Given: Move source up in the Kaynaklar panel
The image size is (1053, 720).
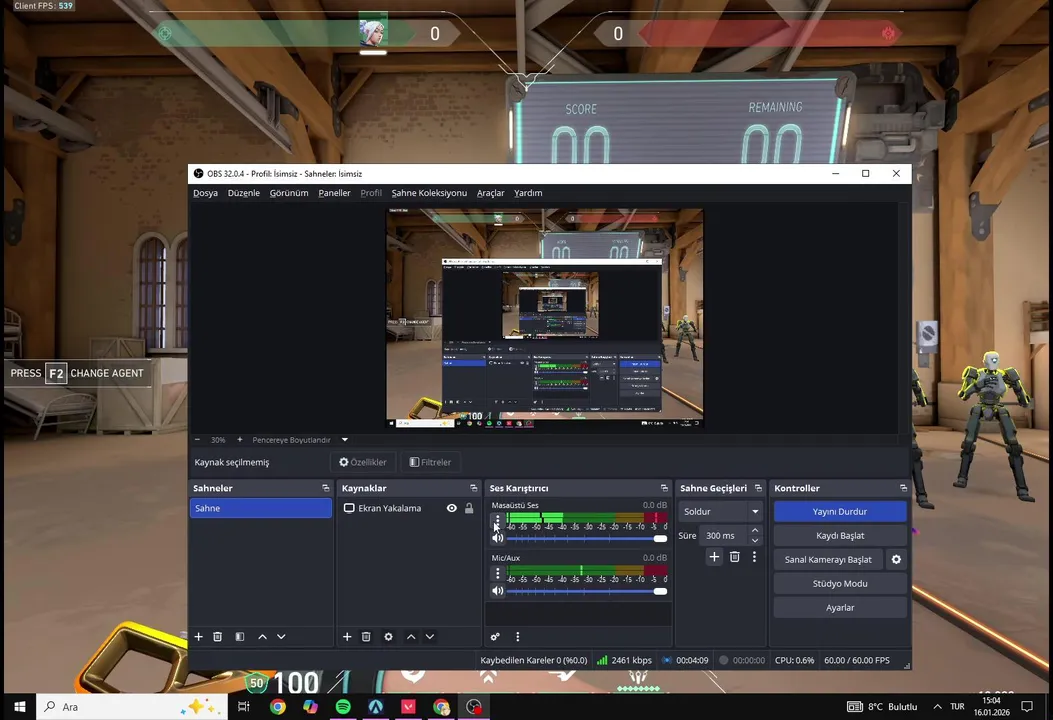Looking at the screenshot, I should coord(411,637).
